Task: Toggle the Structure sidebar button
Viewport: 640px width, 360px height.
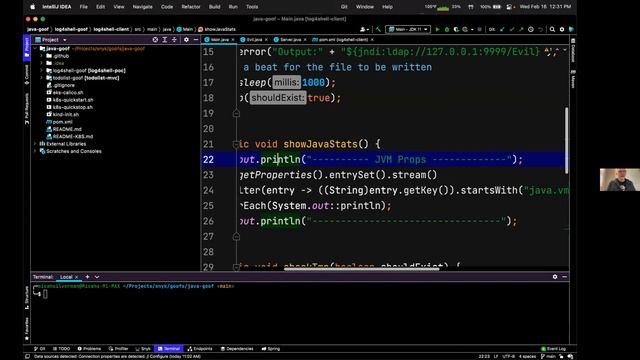Action: coord(27,298)
